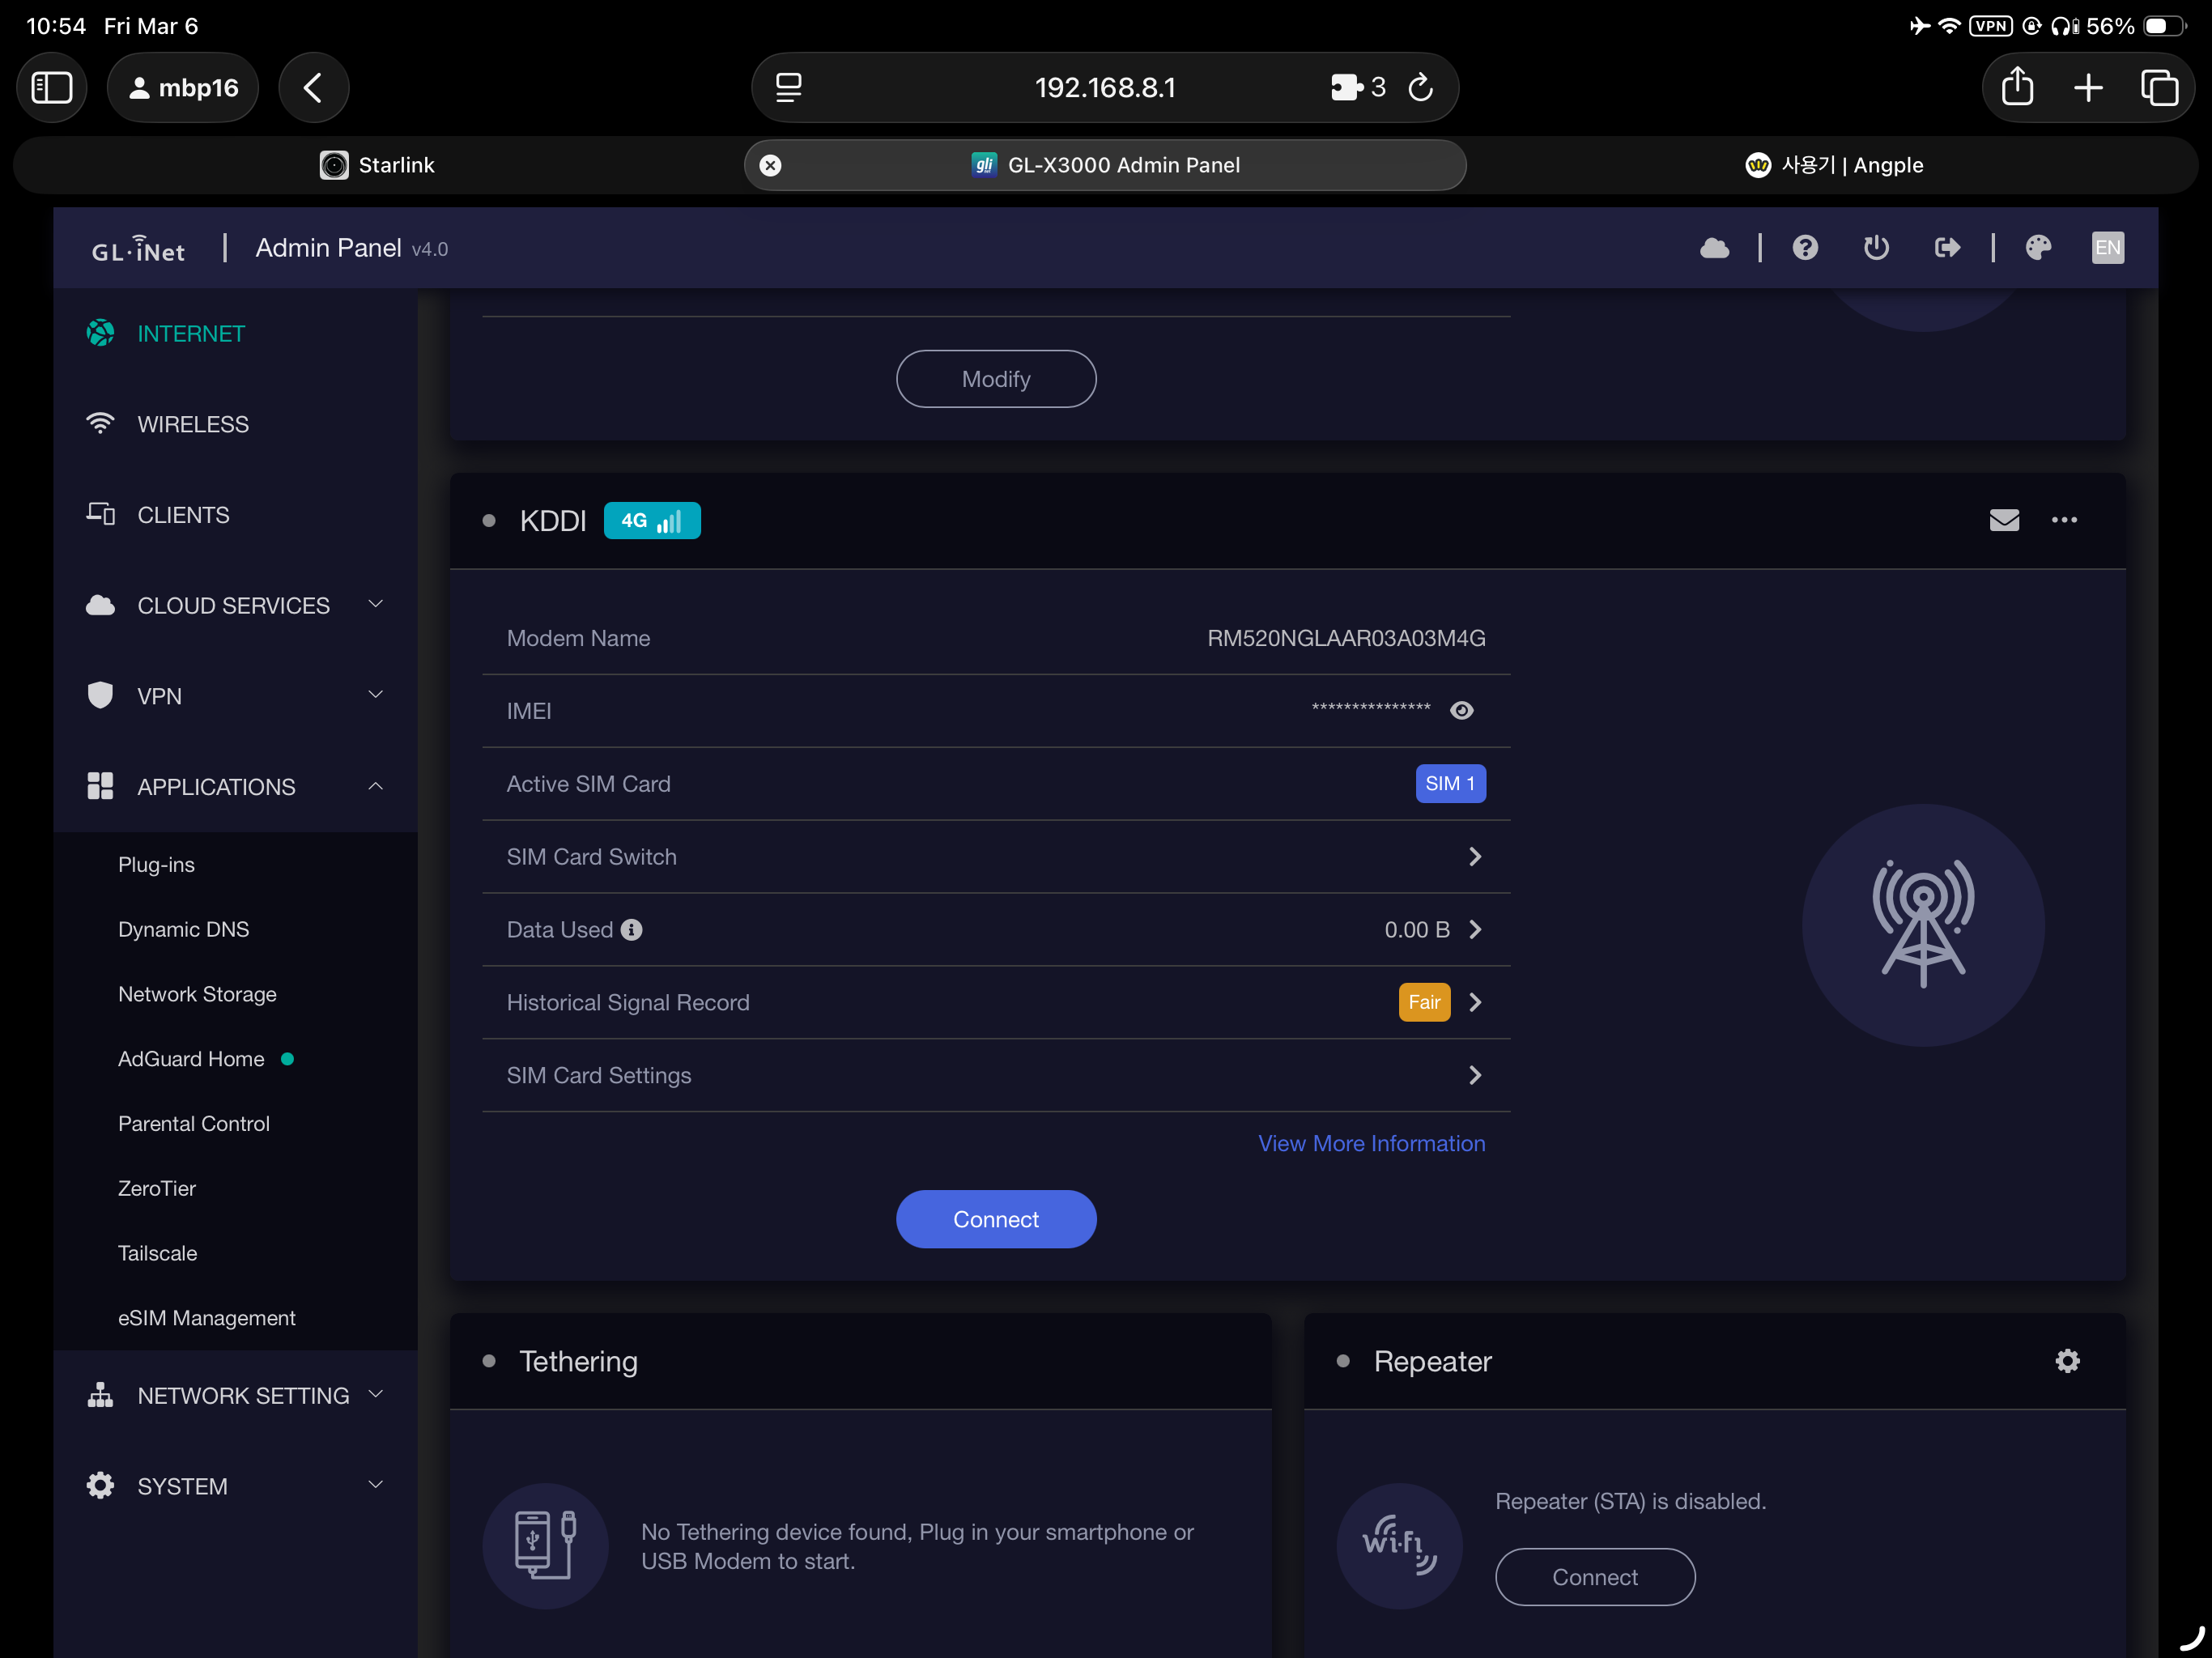Open SMS envelope icon in KDDI card
The height and width of the screenshot is (1658, 2212).
tap(2004, 520)
